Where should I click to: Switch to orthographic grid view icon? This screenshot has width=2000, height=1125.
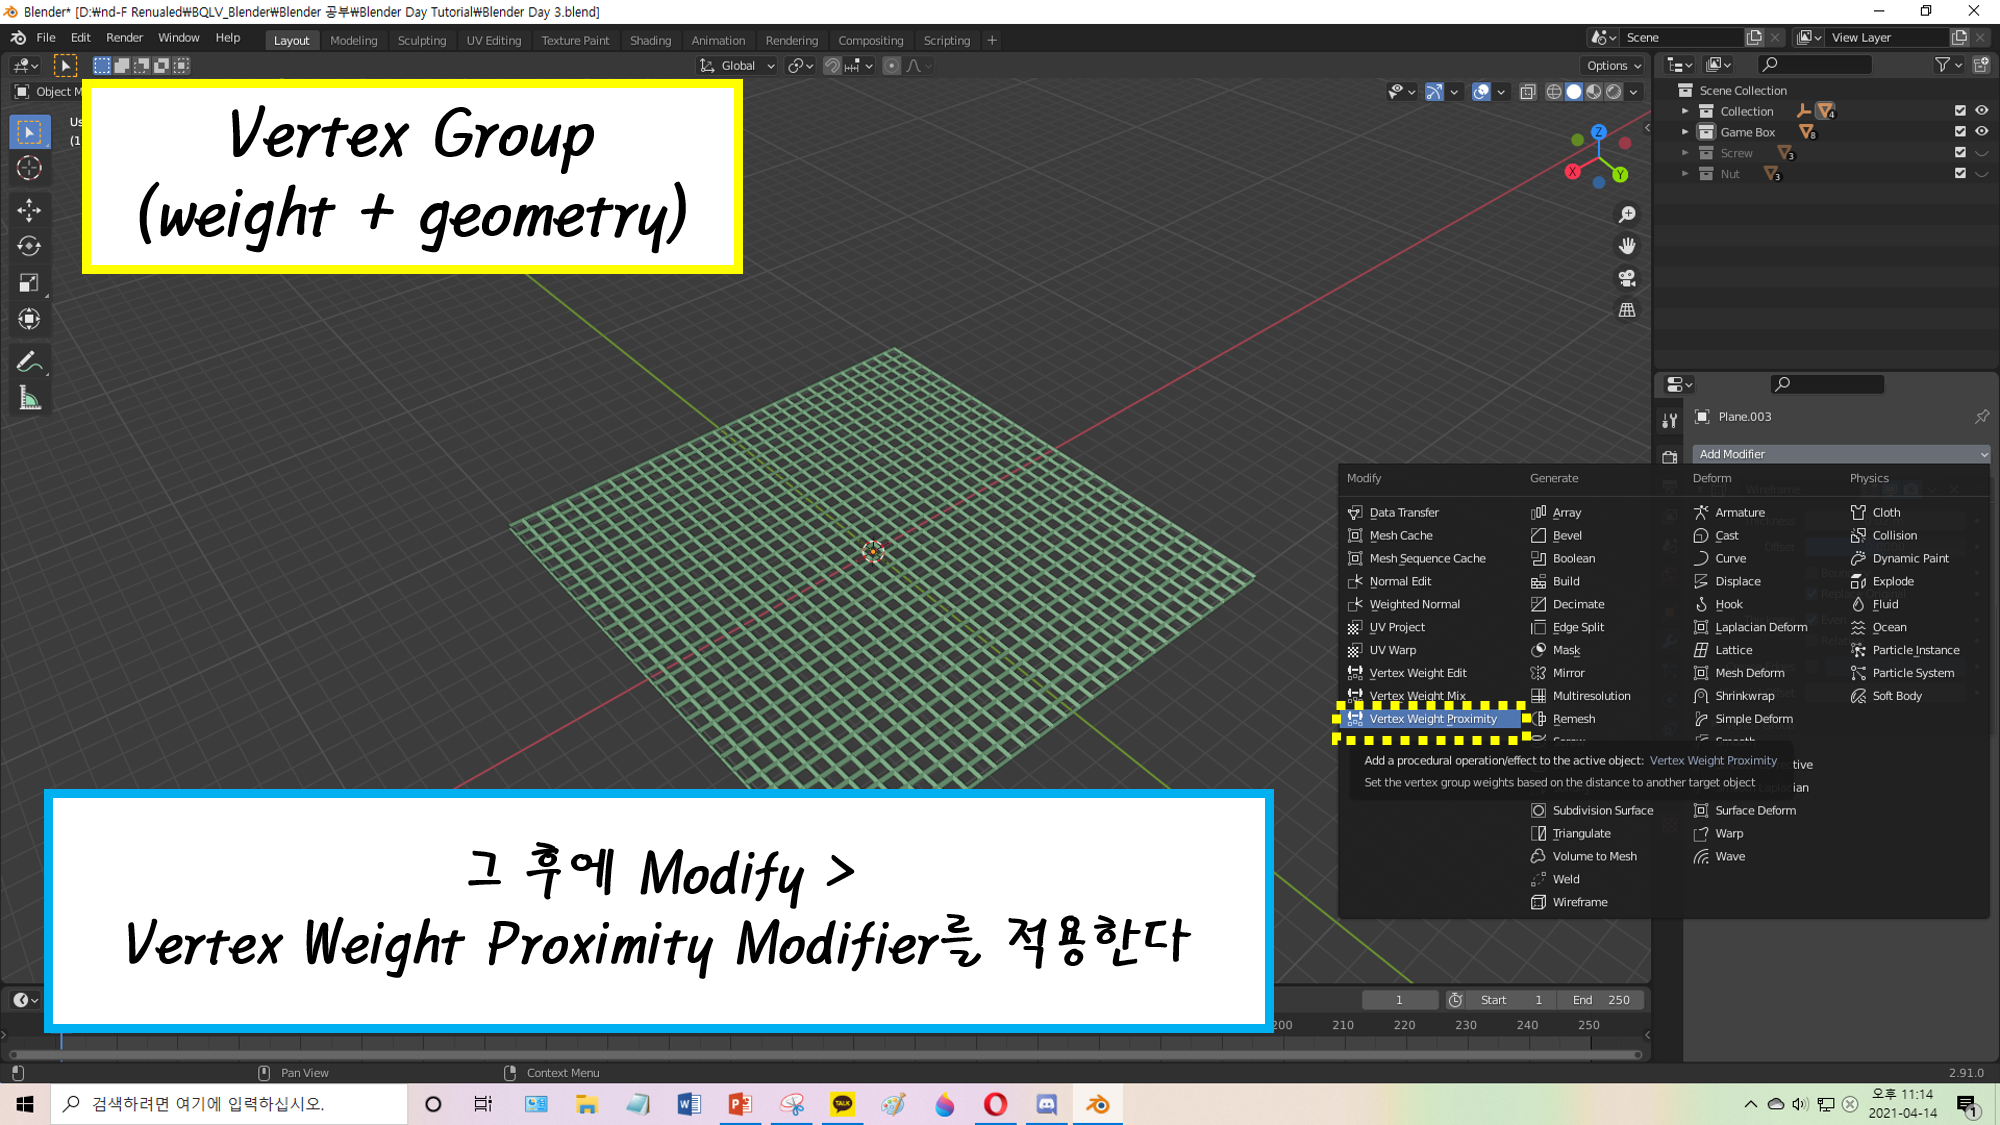point(1627,310)
